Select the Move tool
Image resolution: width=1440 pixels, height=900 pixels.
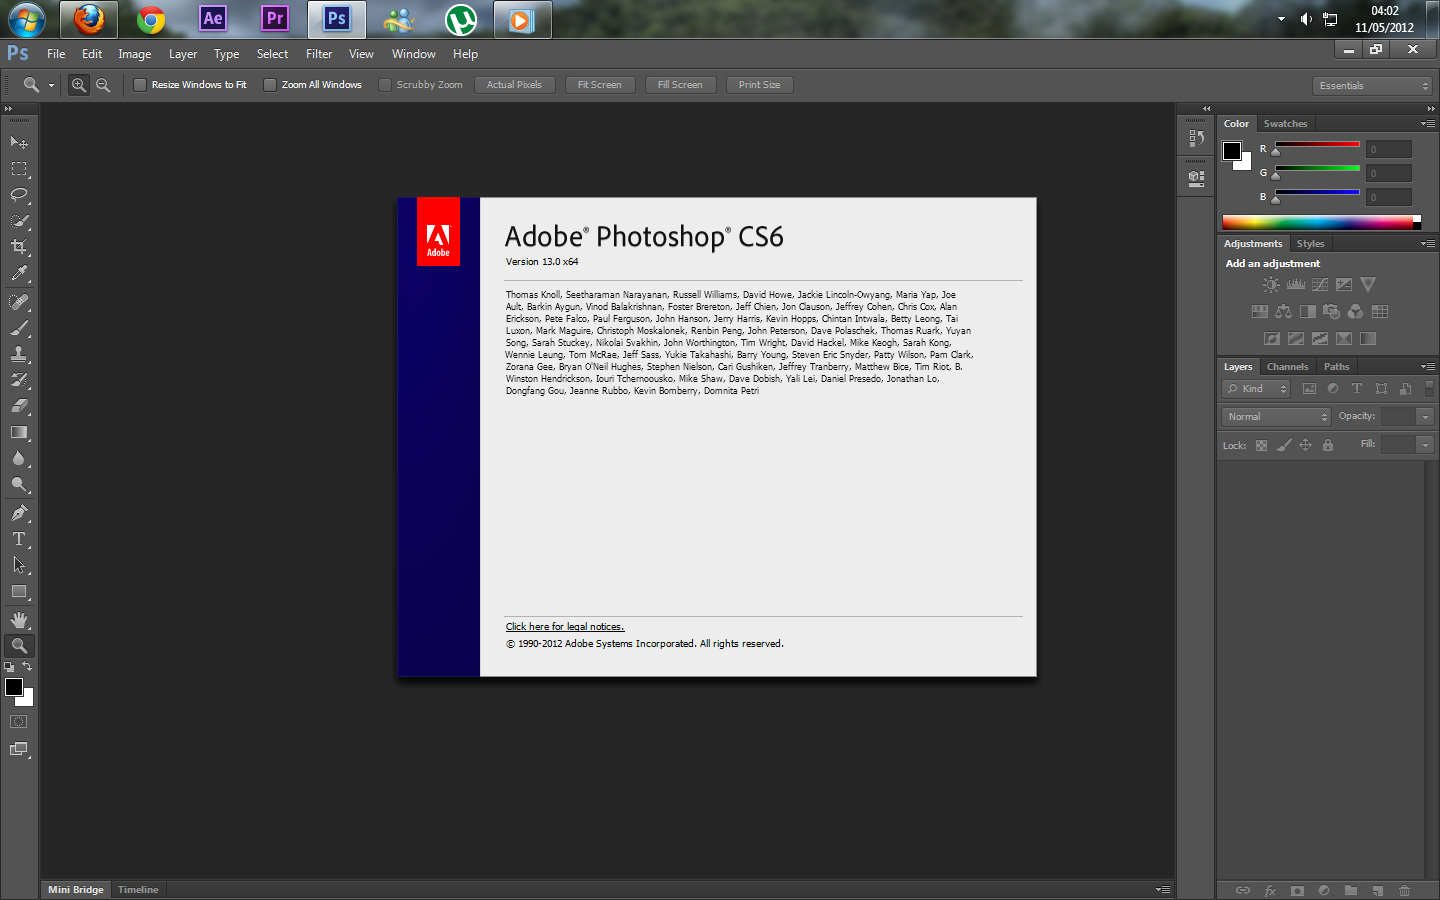(x=19, y=143)
